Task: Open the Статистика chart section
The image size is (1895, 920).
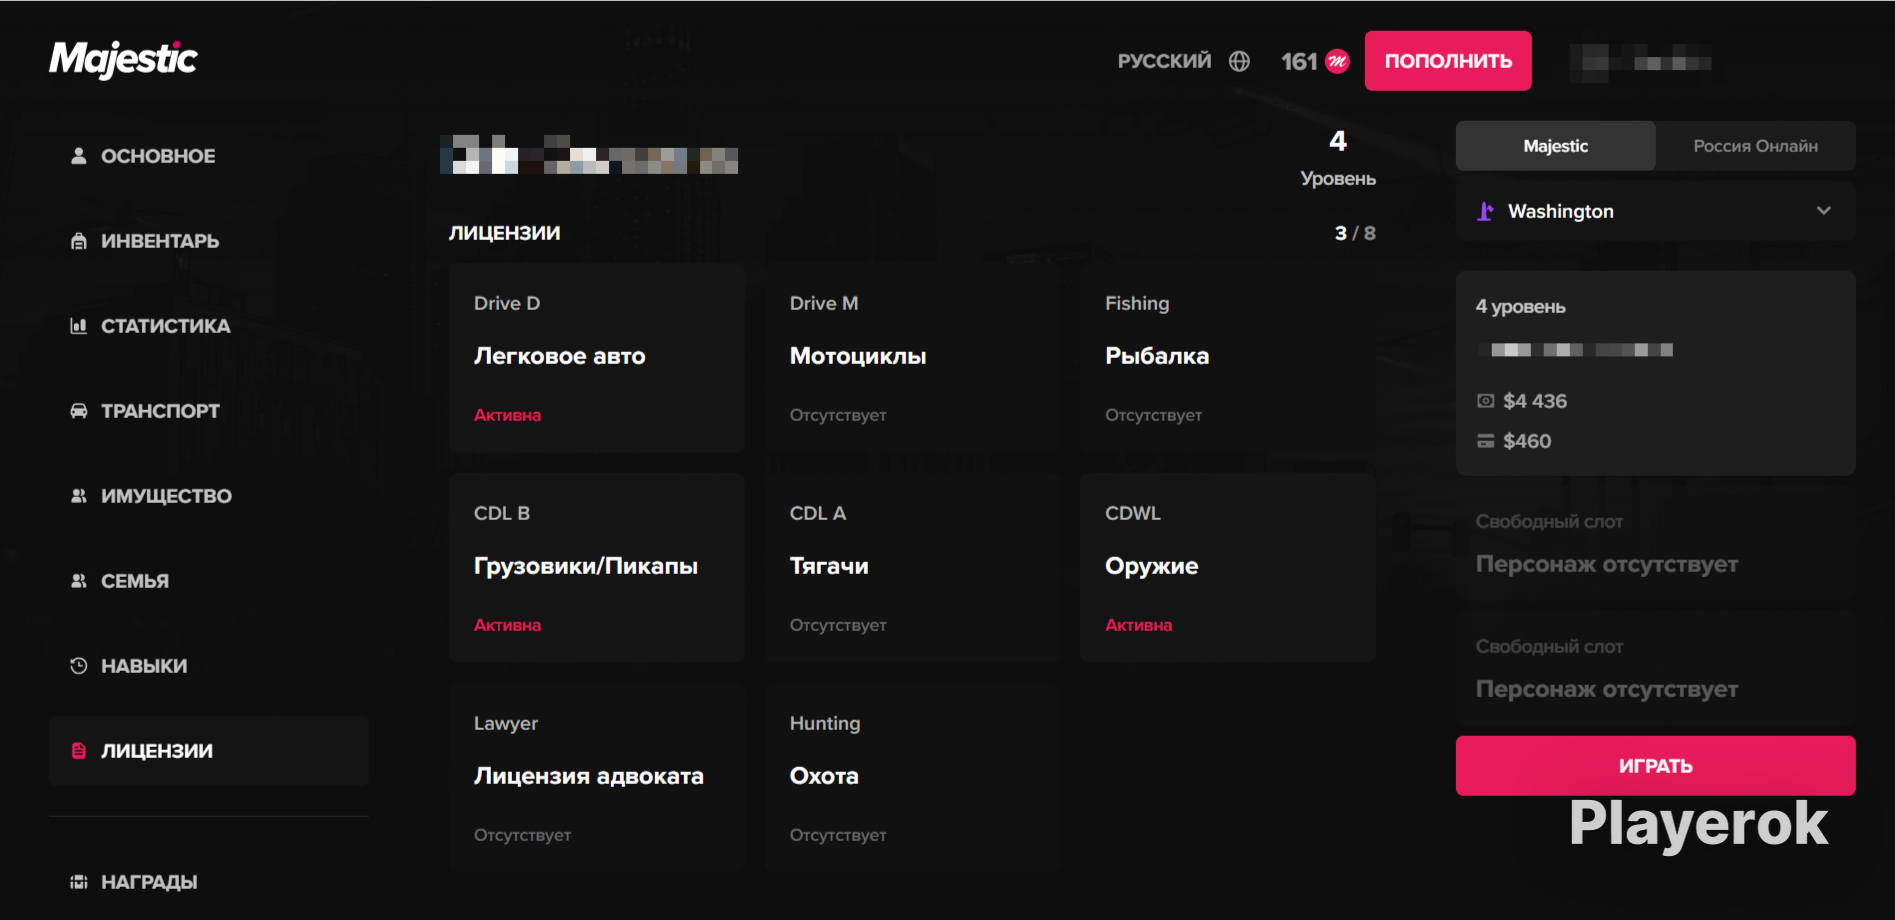Action: tap(150, 326)
